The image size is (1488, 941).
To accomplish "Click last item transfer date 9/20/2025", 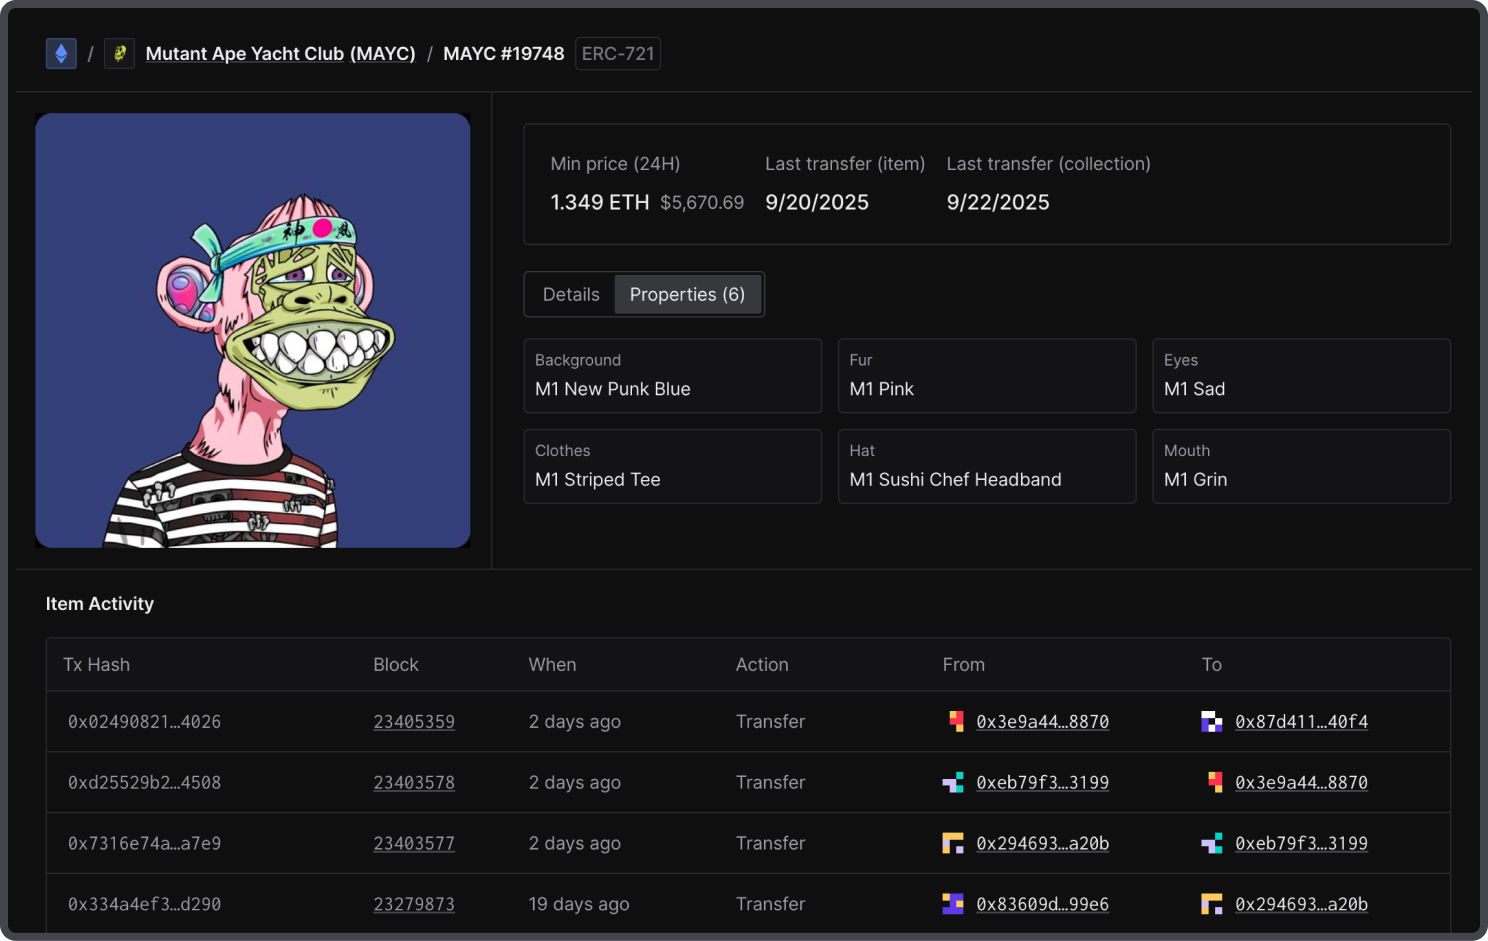I will 817,203.
